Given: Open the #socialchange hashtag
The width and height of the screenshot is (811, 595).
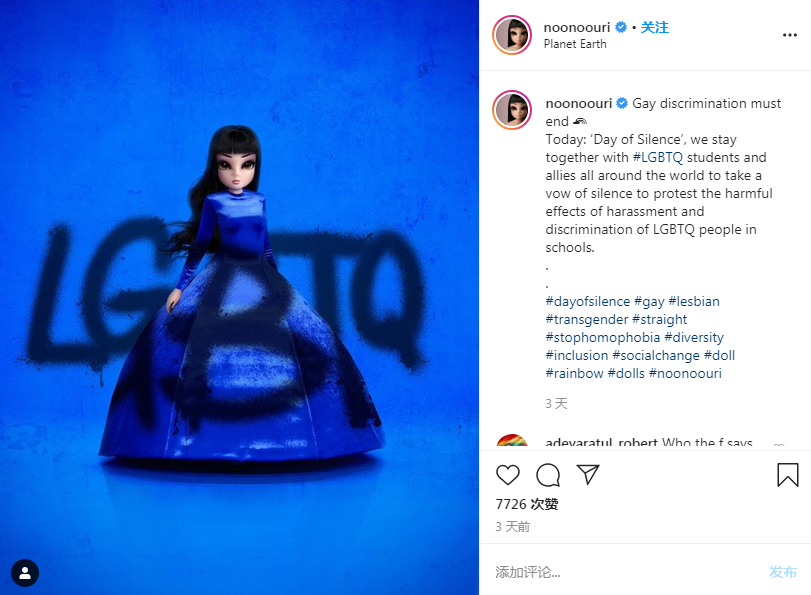Looking at the screenshot, I should point(656,355).
